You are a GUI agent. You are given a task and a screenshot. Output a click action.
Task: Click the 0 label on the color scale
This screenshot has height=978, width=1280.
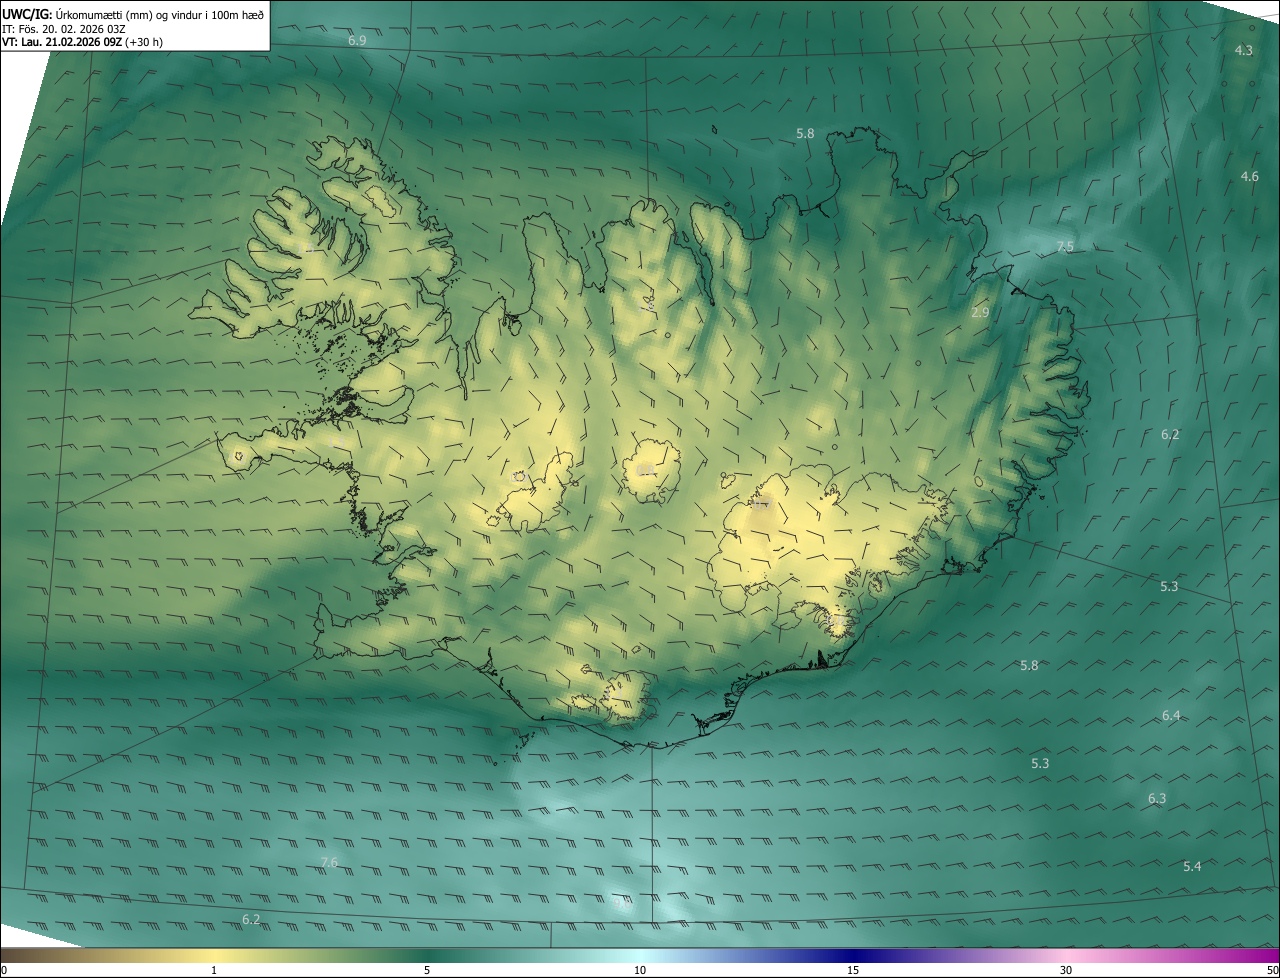point(4,970)
